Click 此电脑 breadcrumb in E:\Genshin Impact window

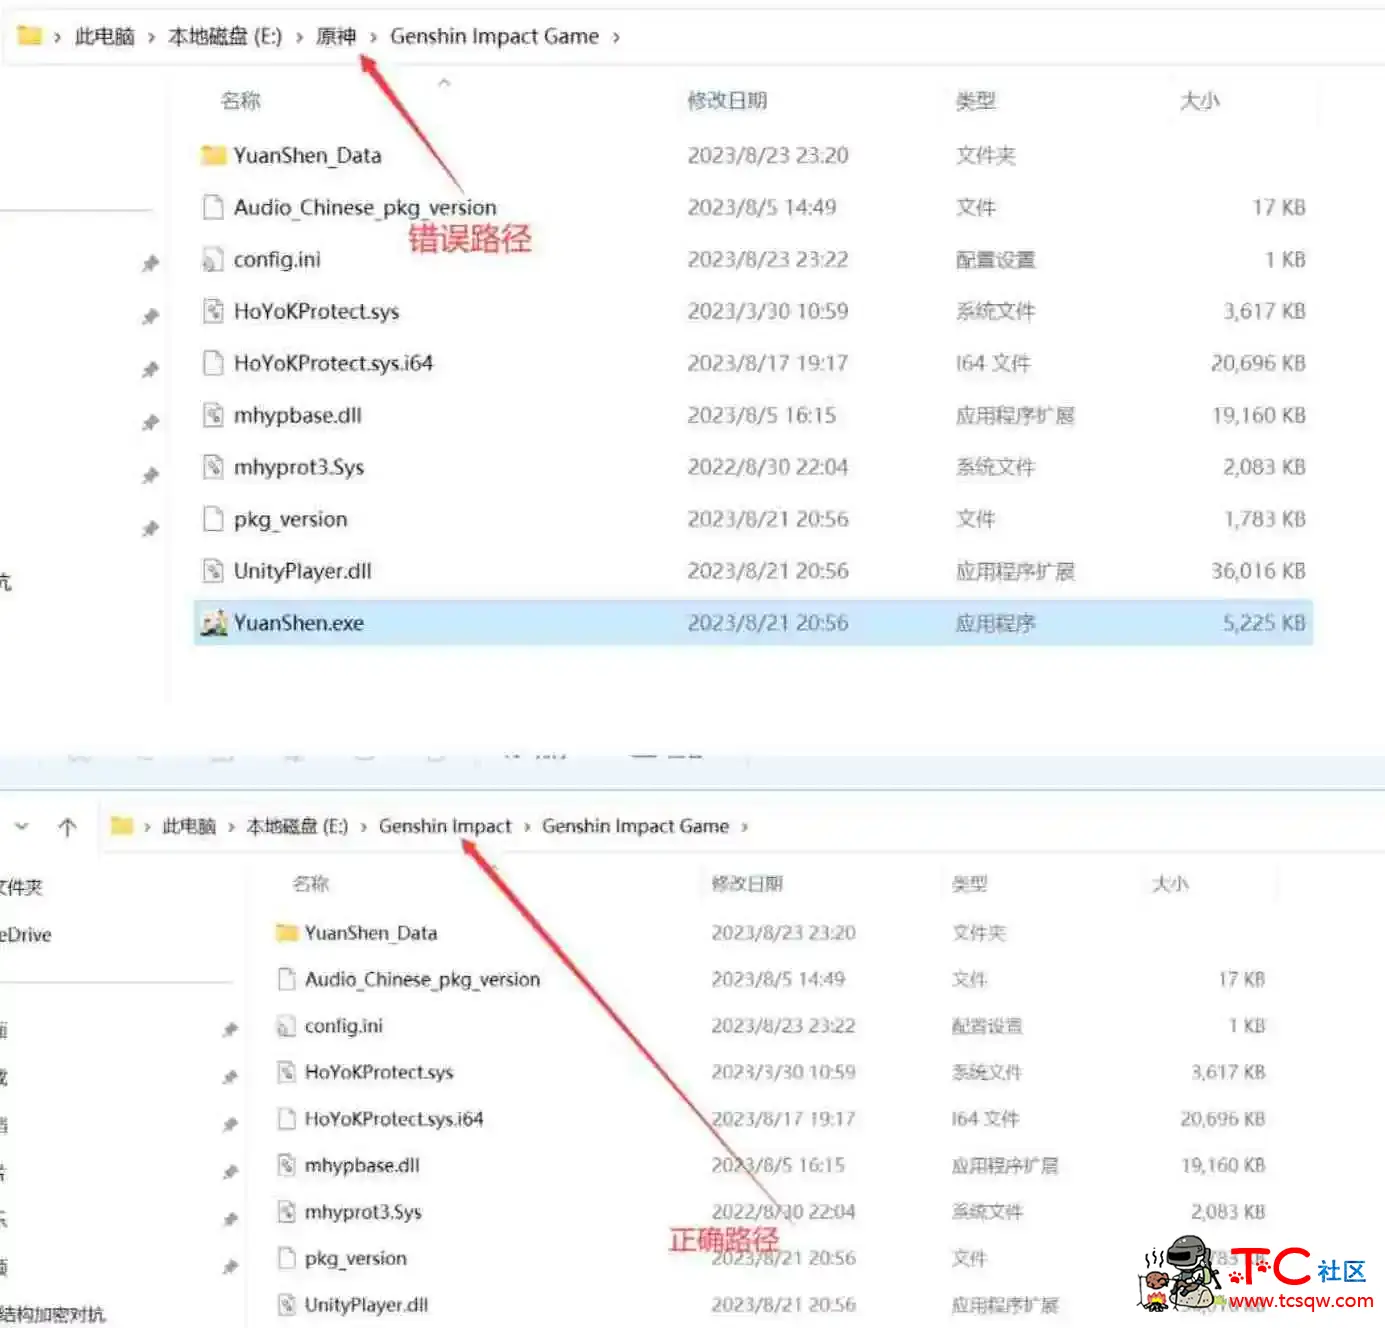(189, 826)
